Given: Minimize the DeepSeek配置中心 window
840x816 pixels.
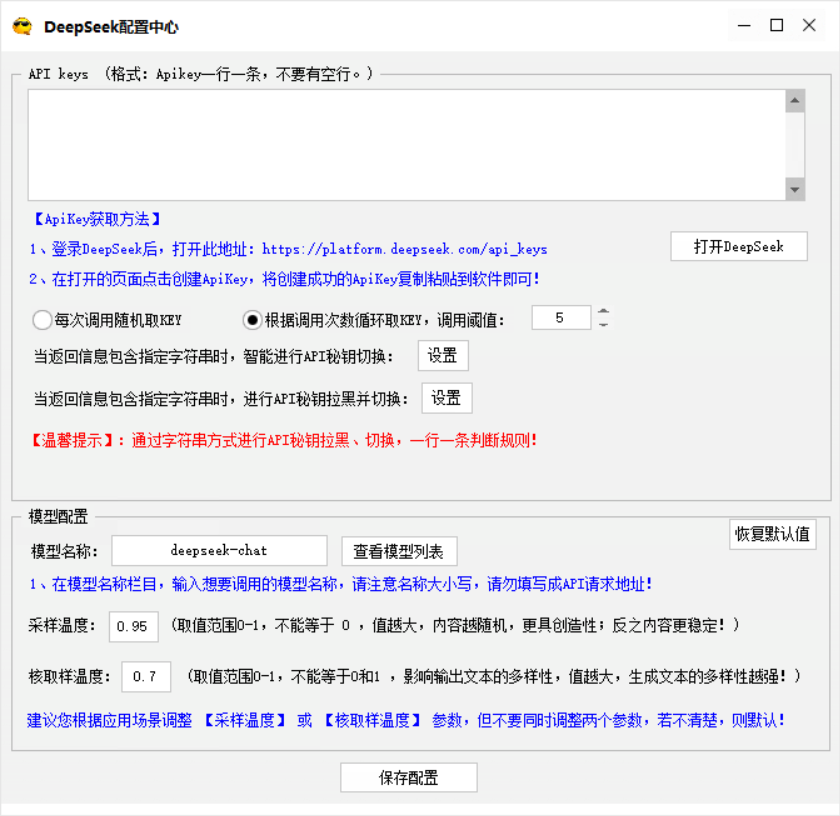Looking at the screenshot, I should point(744,25).
